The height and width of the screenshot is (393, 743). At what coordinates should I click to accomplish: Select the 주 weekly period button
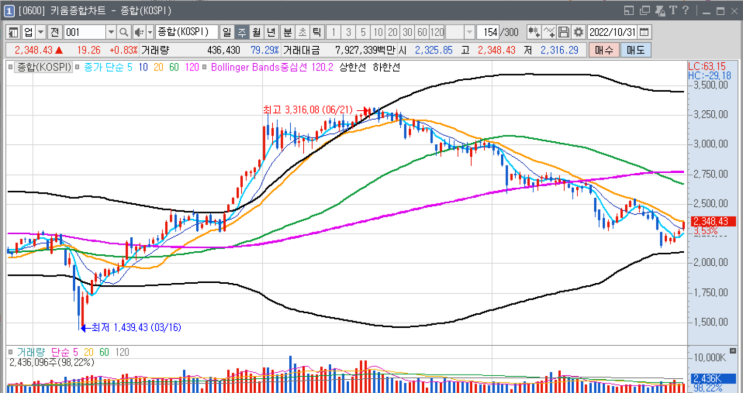point(242,32)
